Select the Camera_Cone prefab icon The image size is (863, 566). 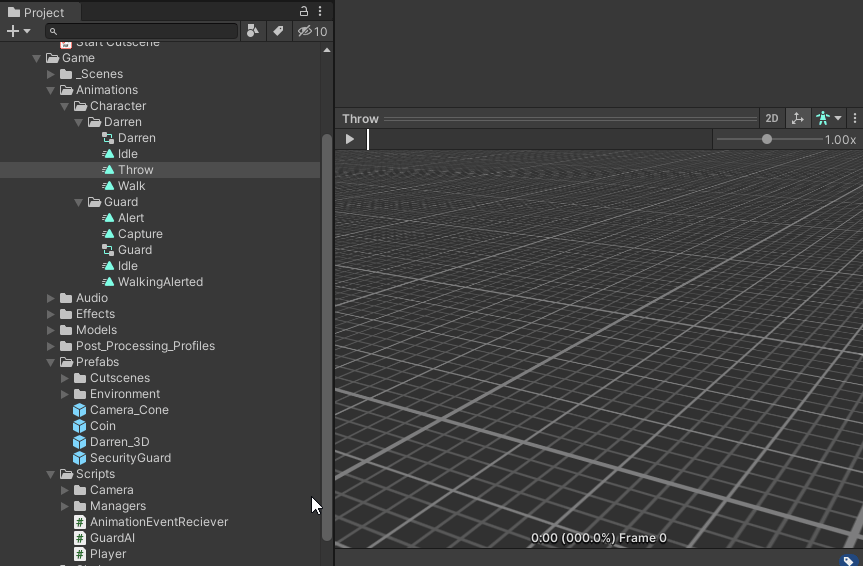point(80,410)
